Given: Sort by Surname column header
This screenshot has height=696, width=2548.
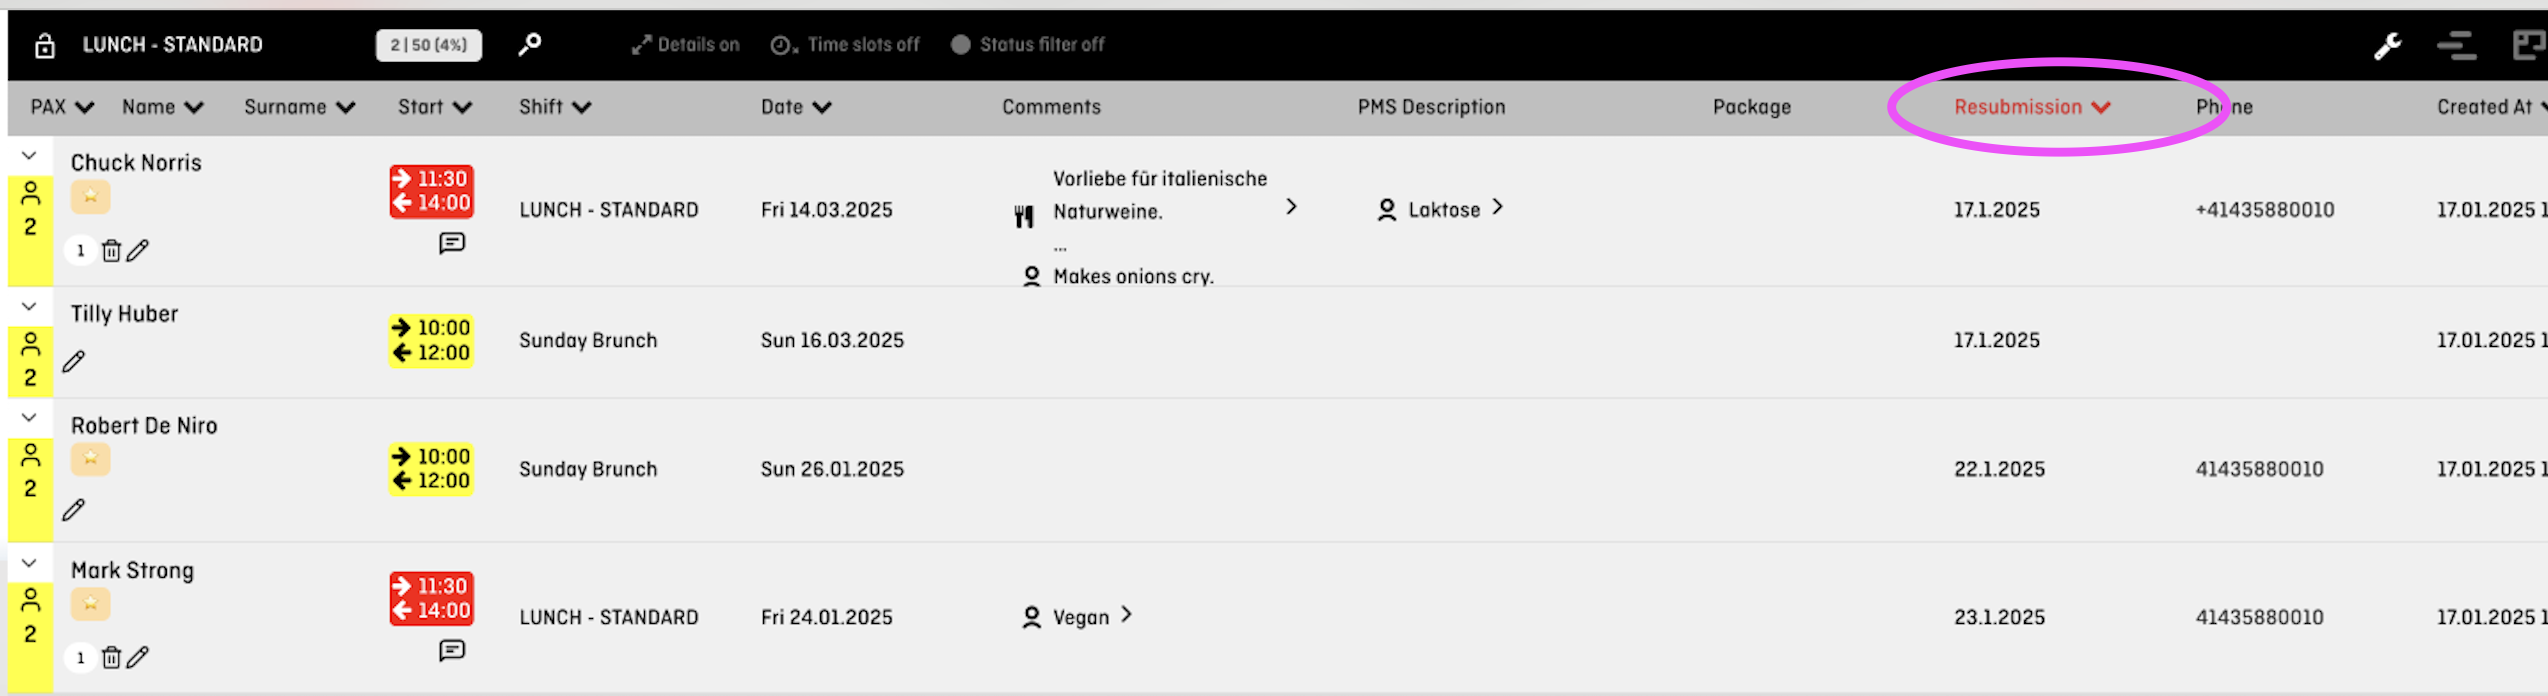Looking at the screenshot, I should point(300,107).
